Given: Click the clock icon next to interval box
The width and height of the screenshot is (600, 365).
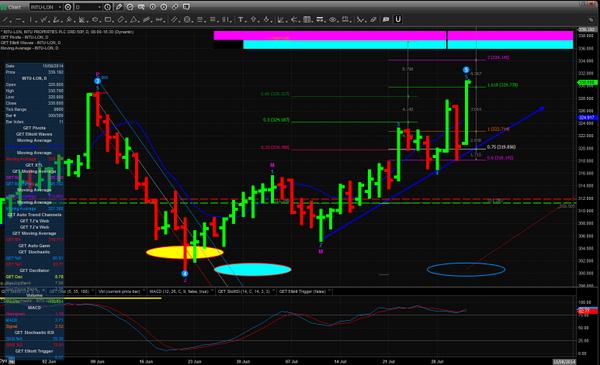Looking at the screenshot, I should (x=108, y=7).
